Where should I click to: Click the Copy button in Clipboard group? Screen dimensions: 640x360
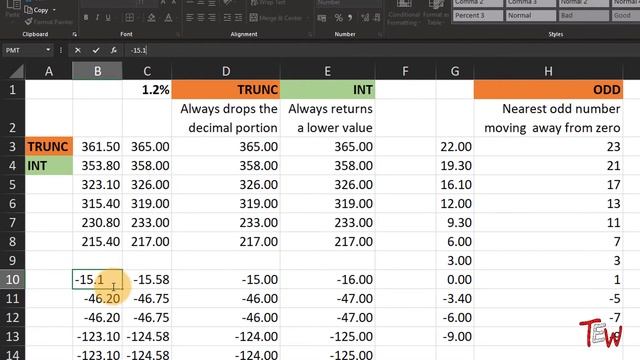click(x=37, y=10)
